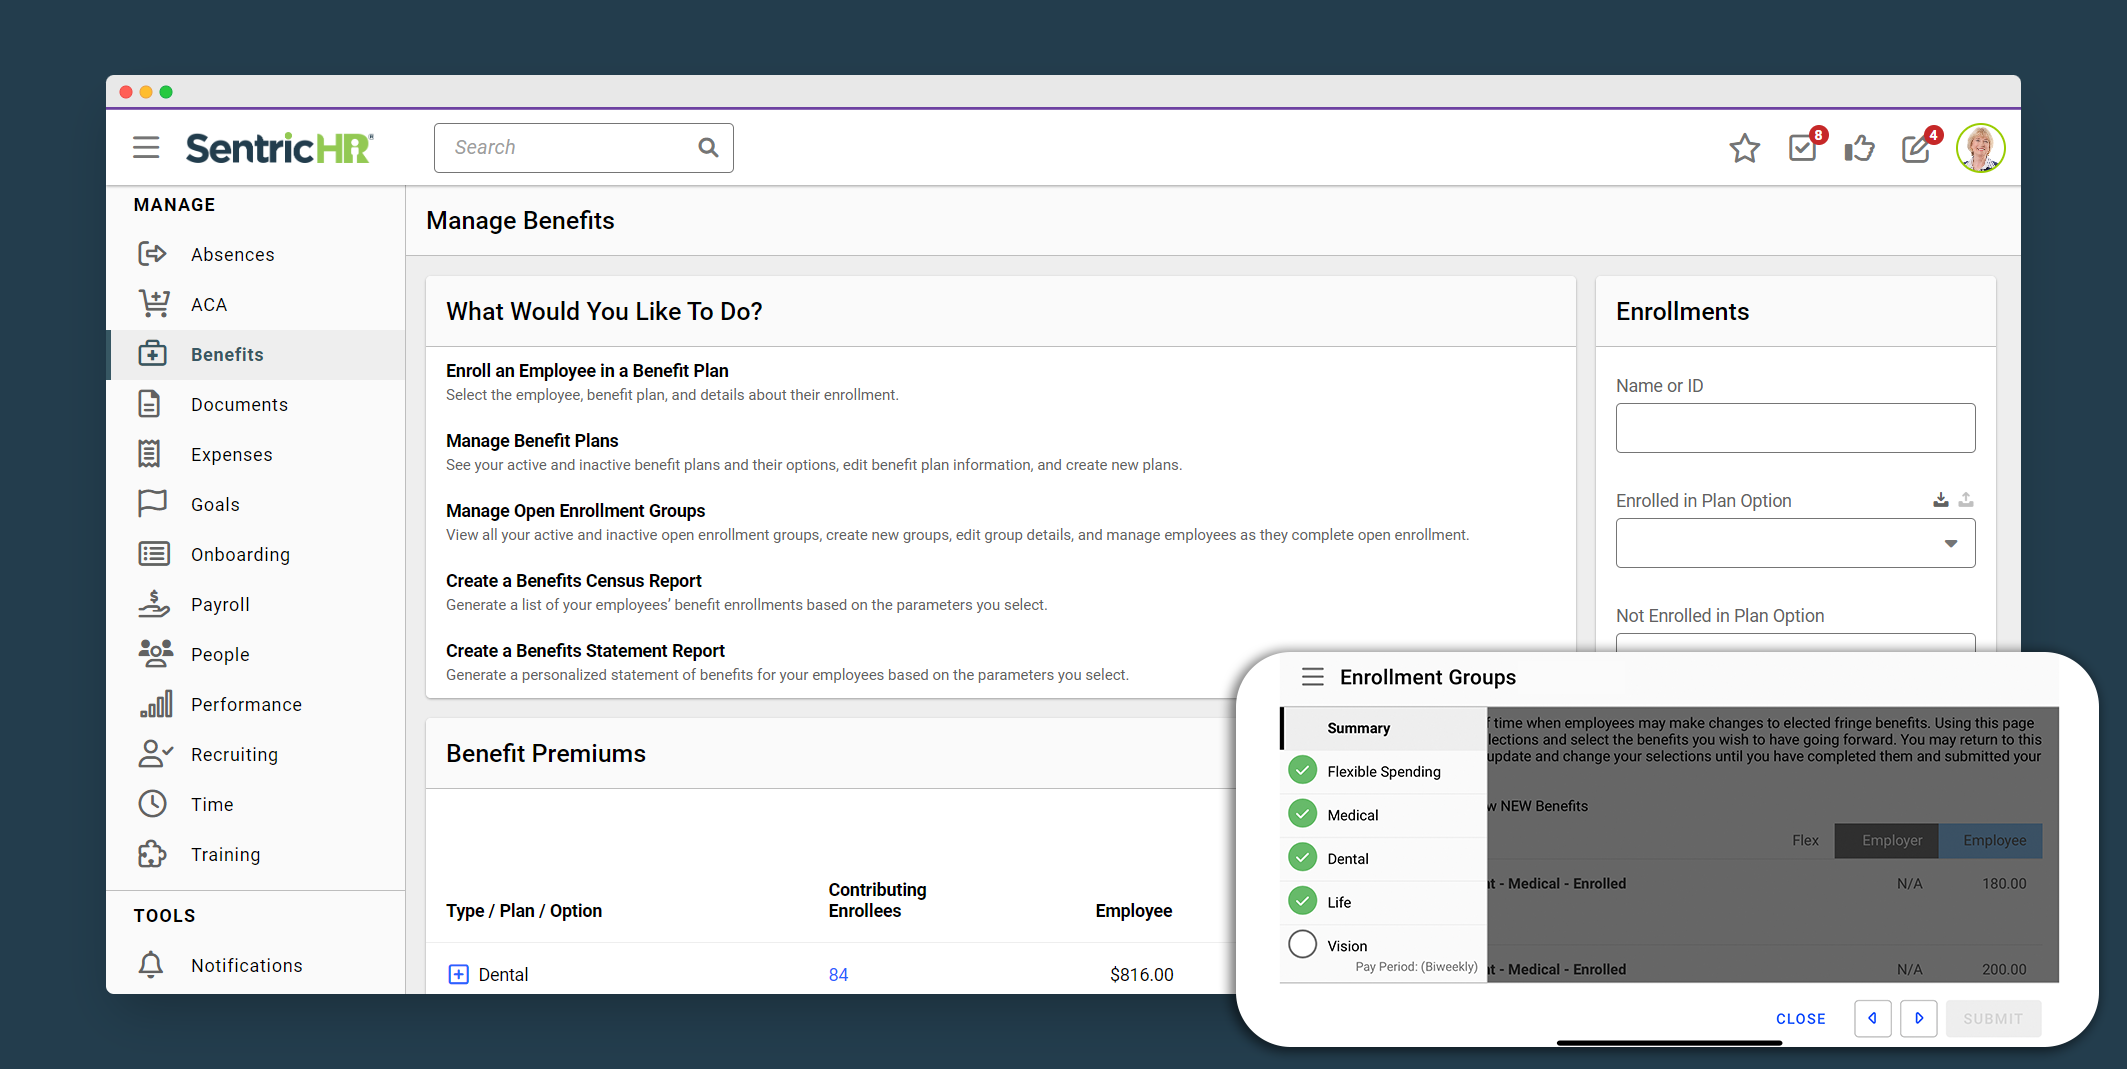
Task: Click the 'Pay Period: (Biweekly)' text
Action: [1416, 967]
